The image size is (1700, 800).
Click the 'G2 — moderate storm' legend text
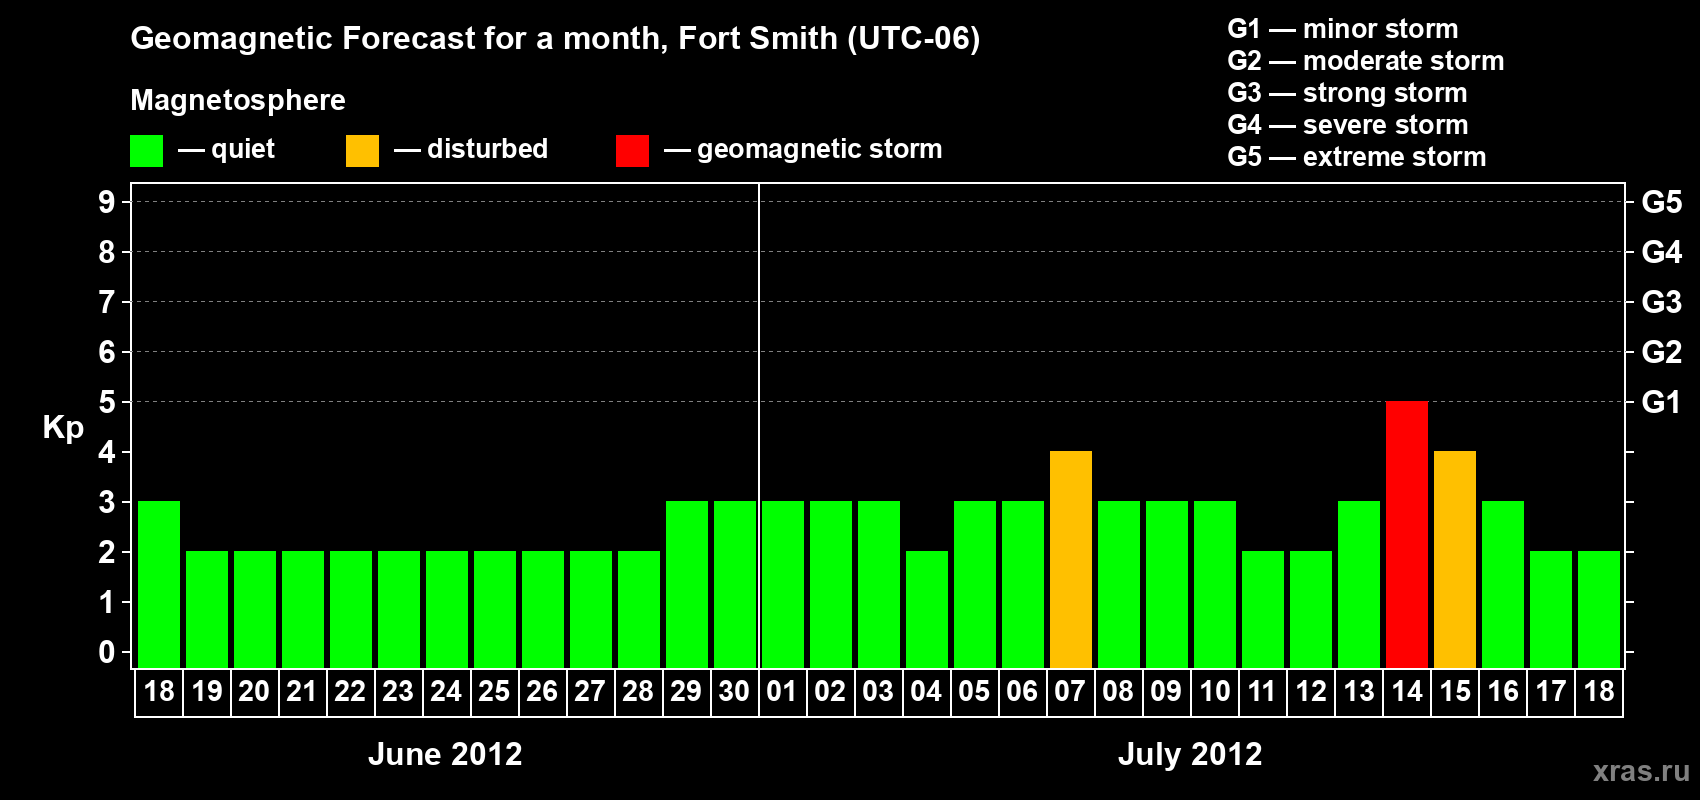(1366, 61)
